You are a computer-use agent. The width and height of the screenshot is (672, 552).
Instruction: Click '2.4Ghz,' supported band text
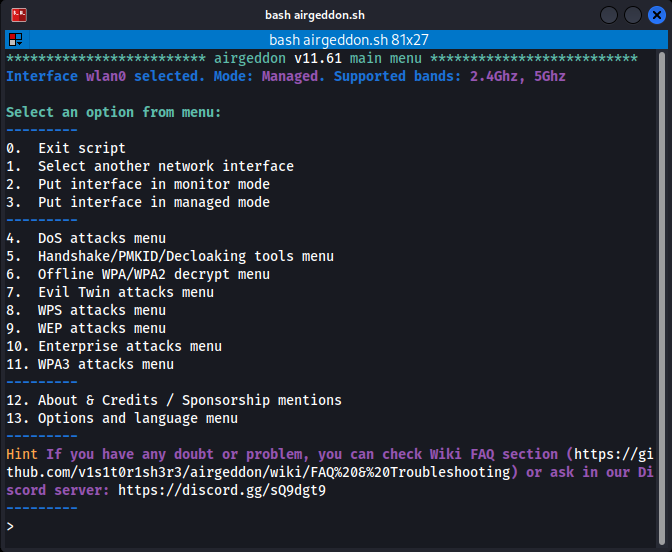(x=498, y=76)
